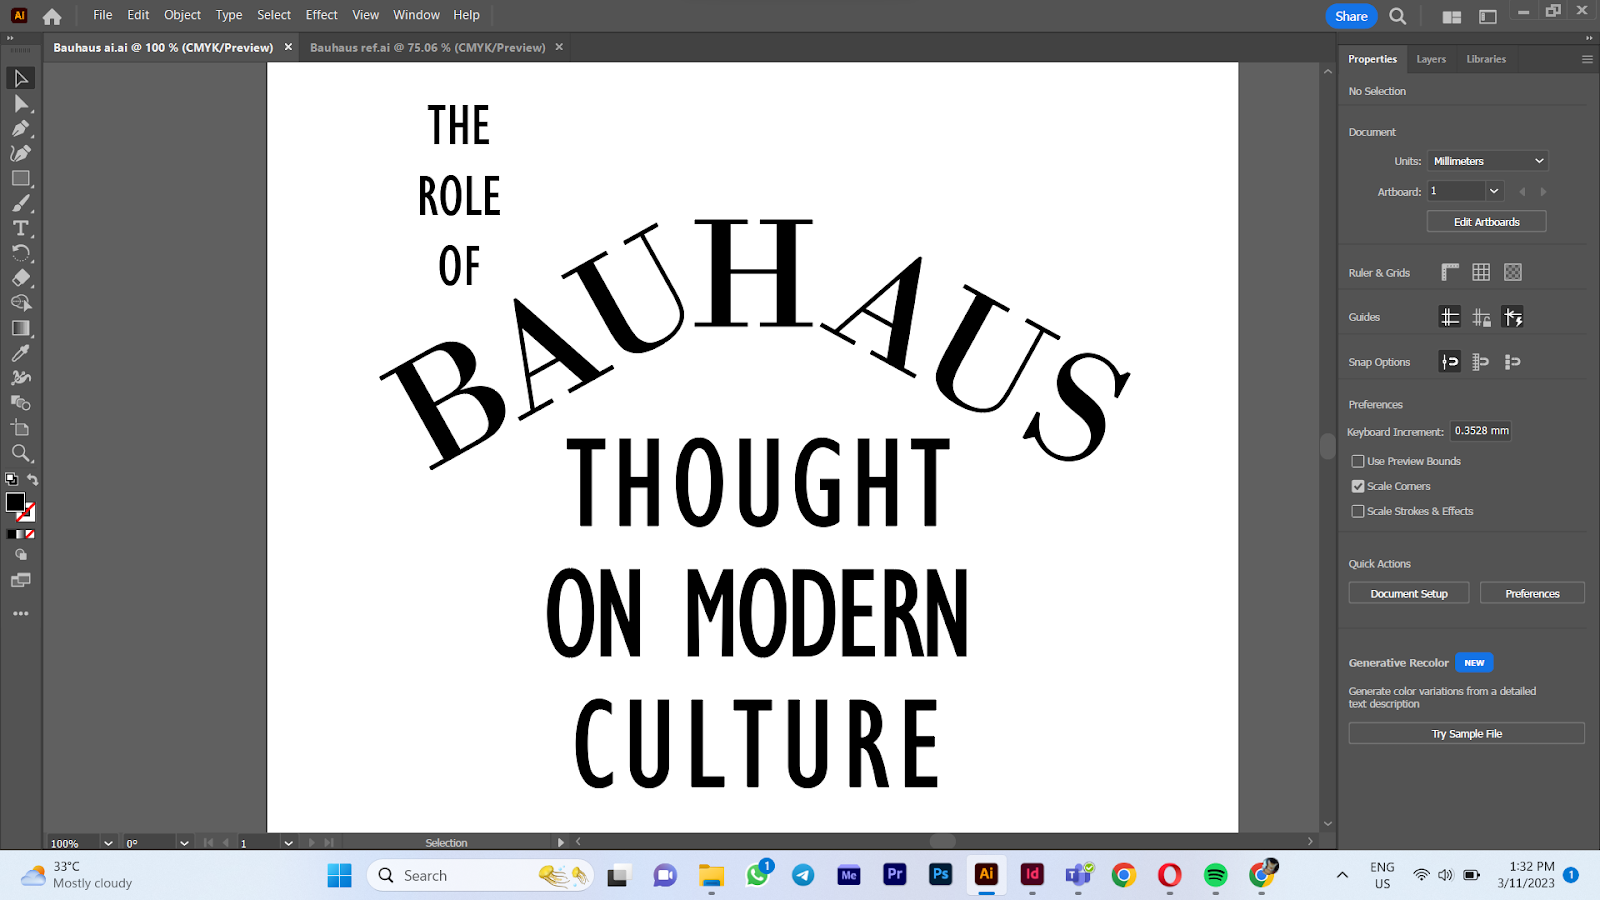1600x900 pixels.
Task: Select the Gradient tool
Action: tap(21, 328)
